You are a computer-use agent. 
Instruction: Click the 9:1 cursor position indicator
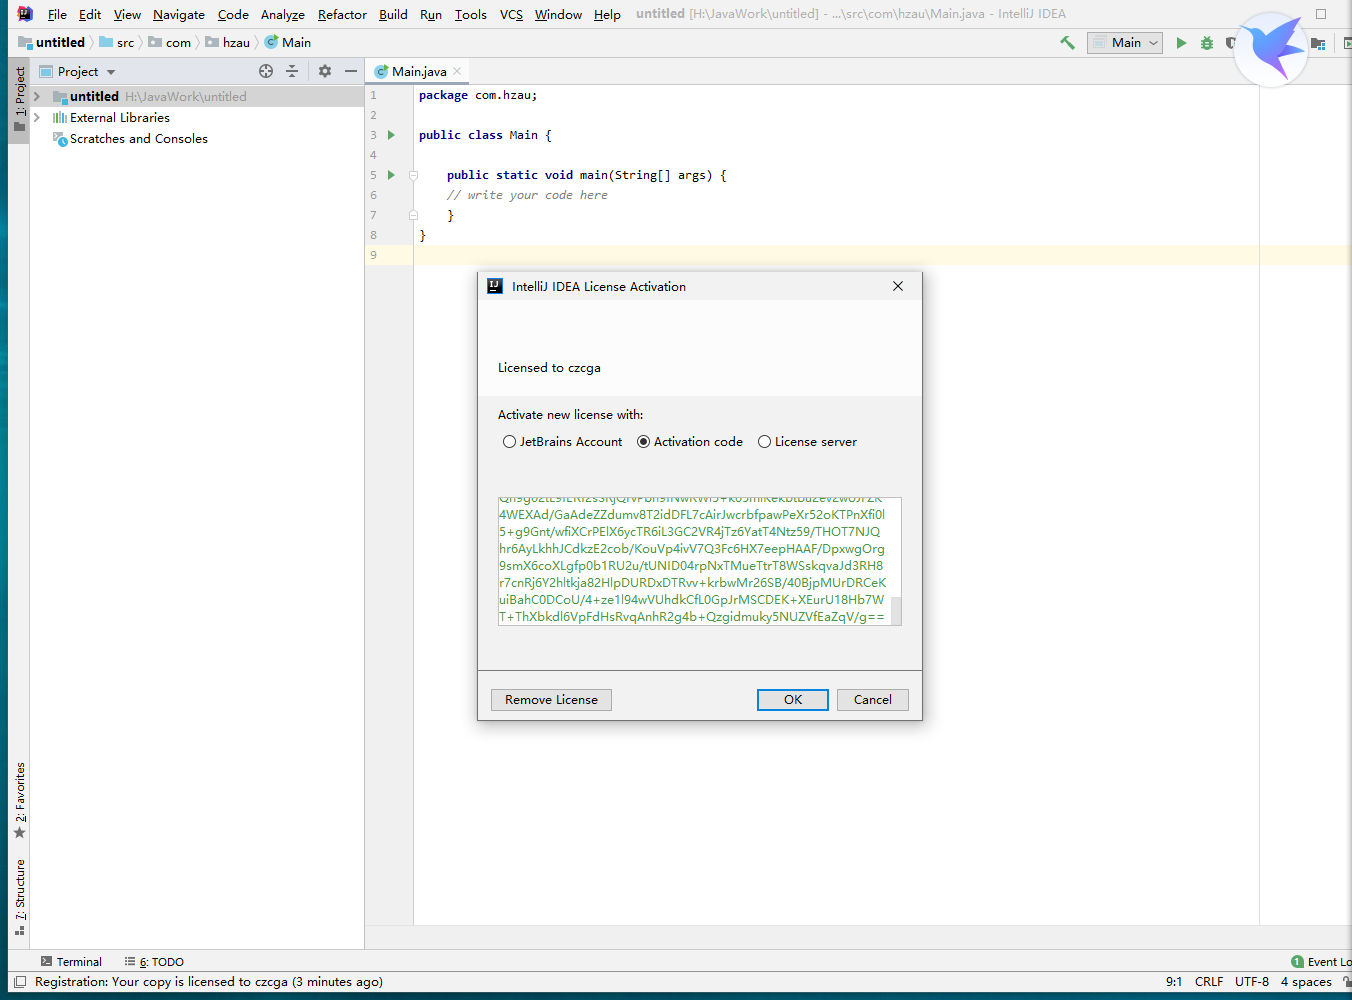1174,982
